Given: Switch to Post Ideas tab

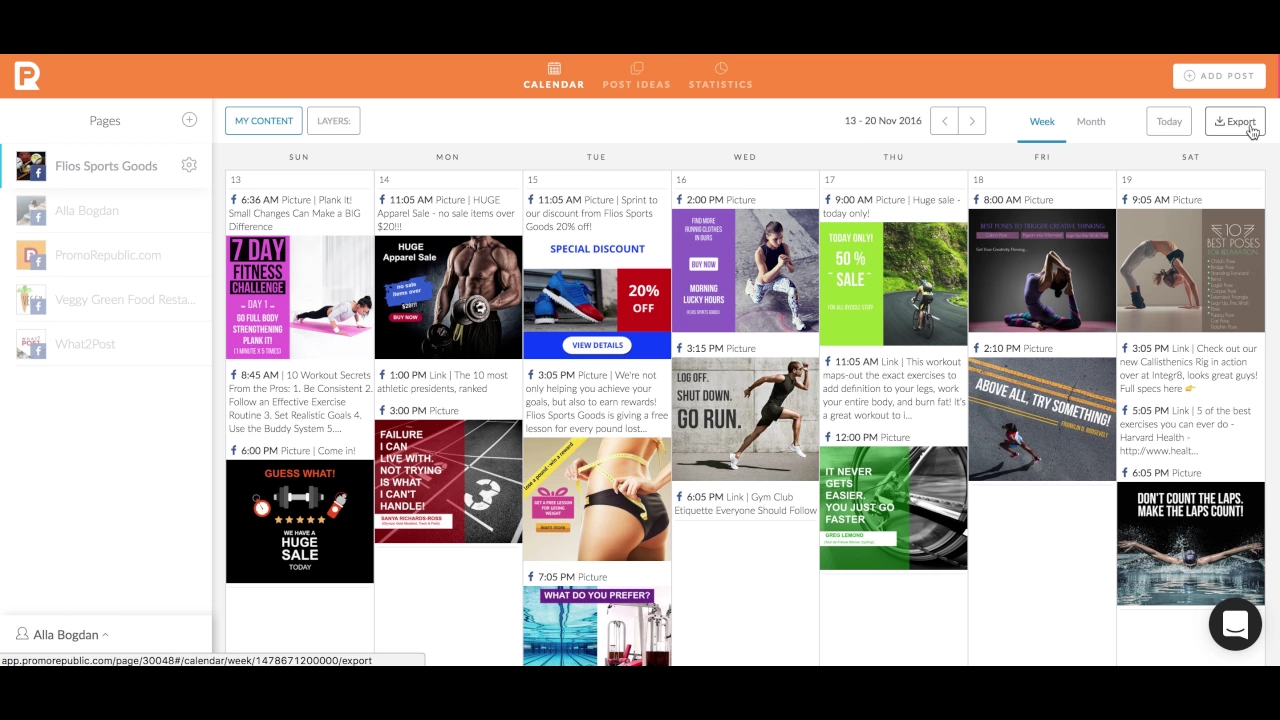Looking at the screenshot, I should tap(636, 76).
